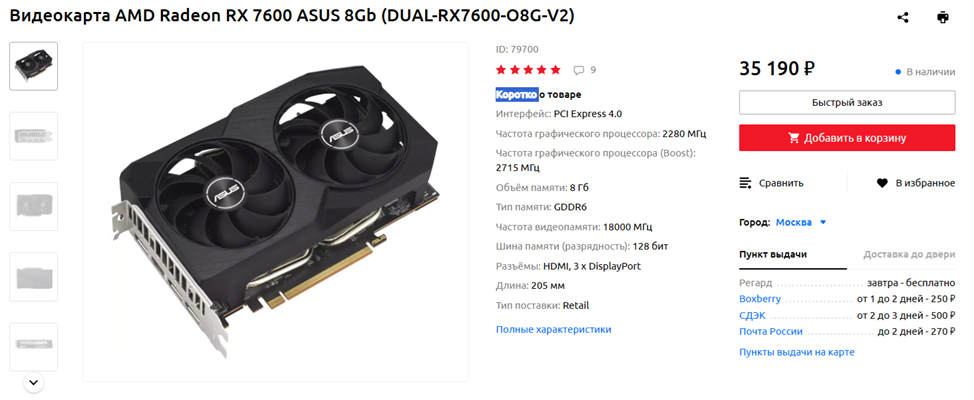Switch to Доставка до двери tab
This screenshot has height=400, width=974.
tap(909, 255)
